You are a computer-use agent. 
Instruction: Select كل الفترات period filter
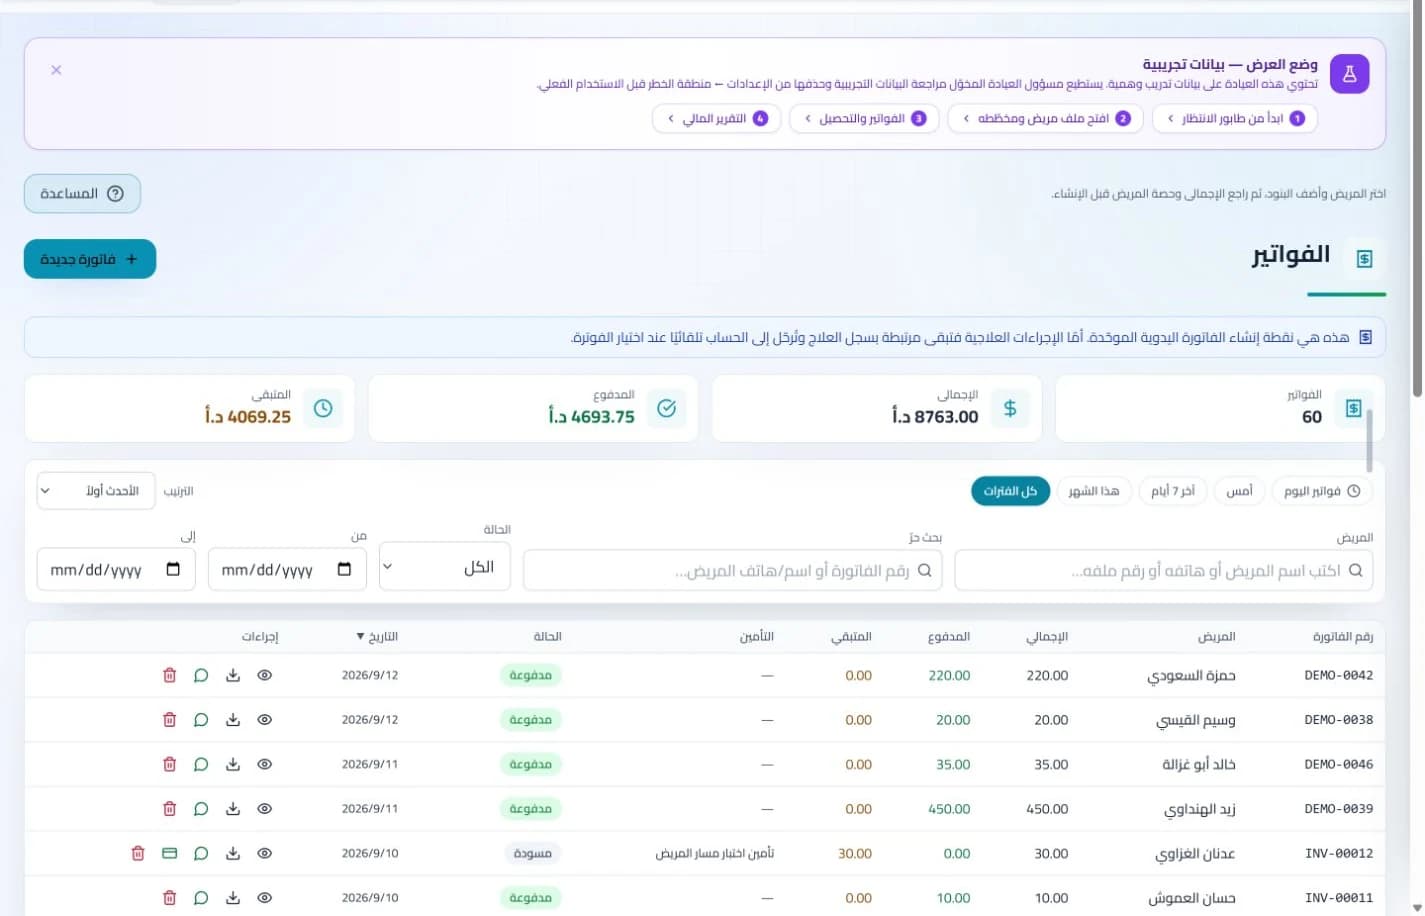[1010, 491]
